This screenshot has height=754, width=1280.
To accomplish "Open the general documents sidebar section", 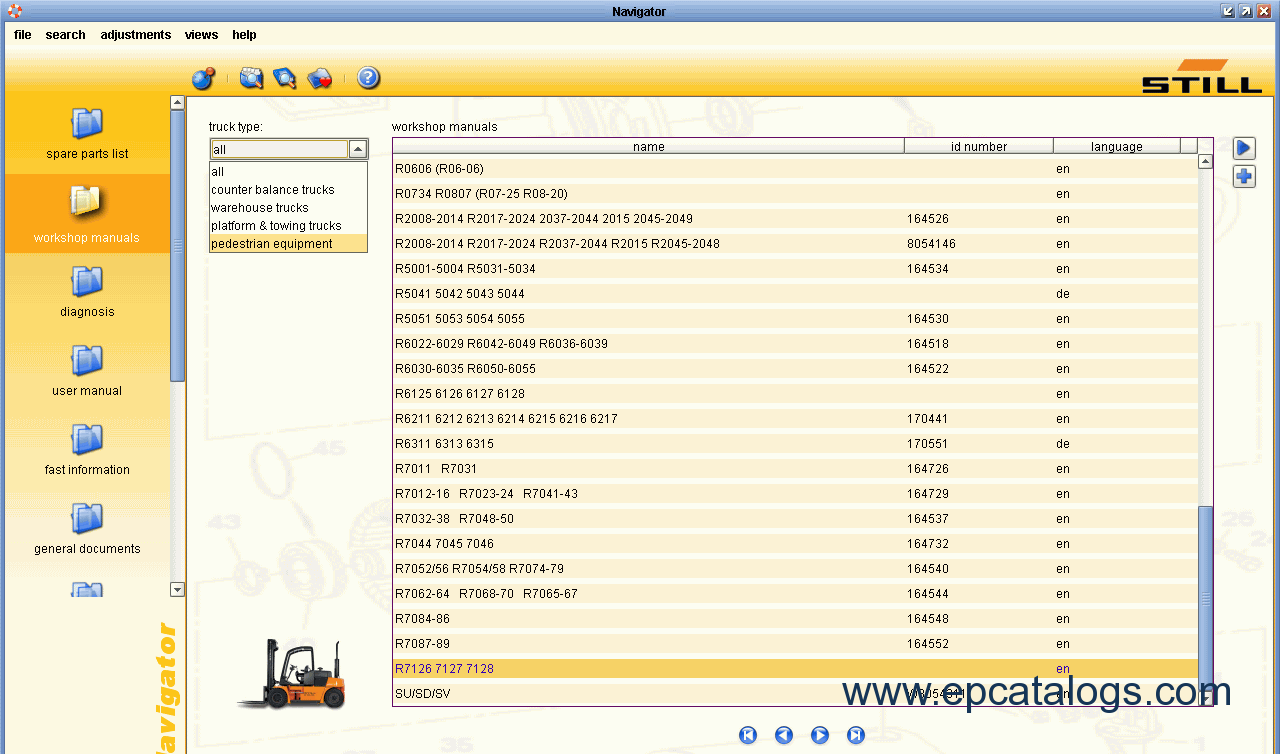I will pos(87,529).
